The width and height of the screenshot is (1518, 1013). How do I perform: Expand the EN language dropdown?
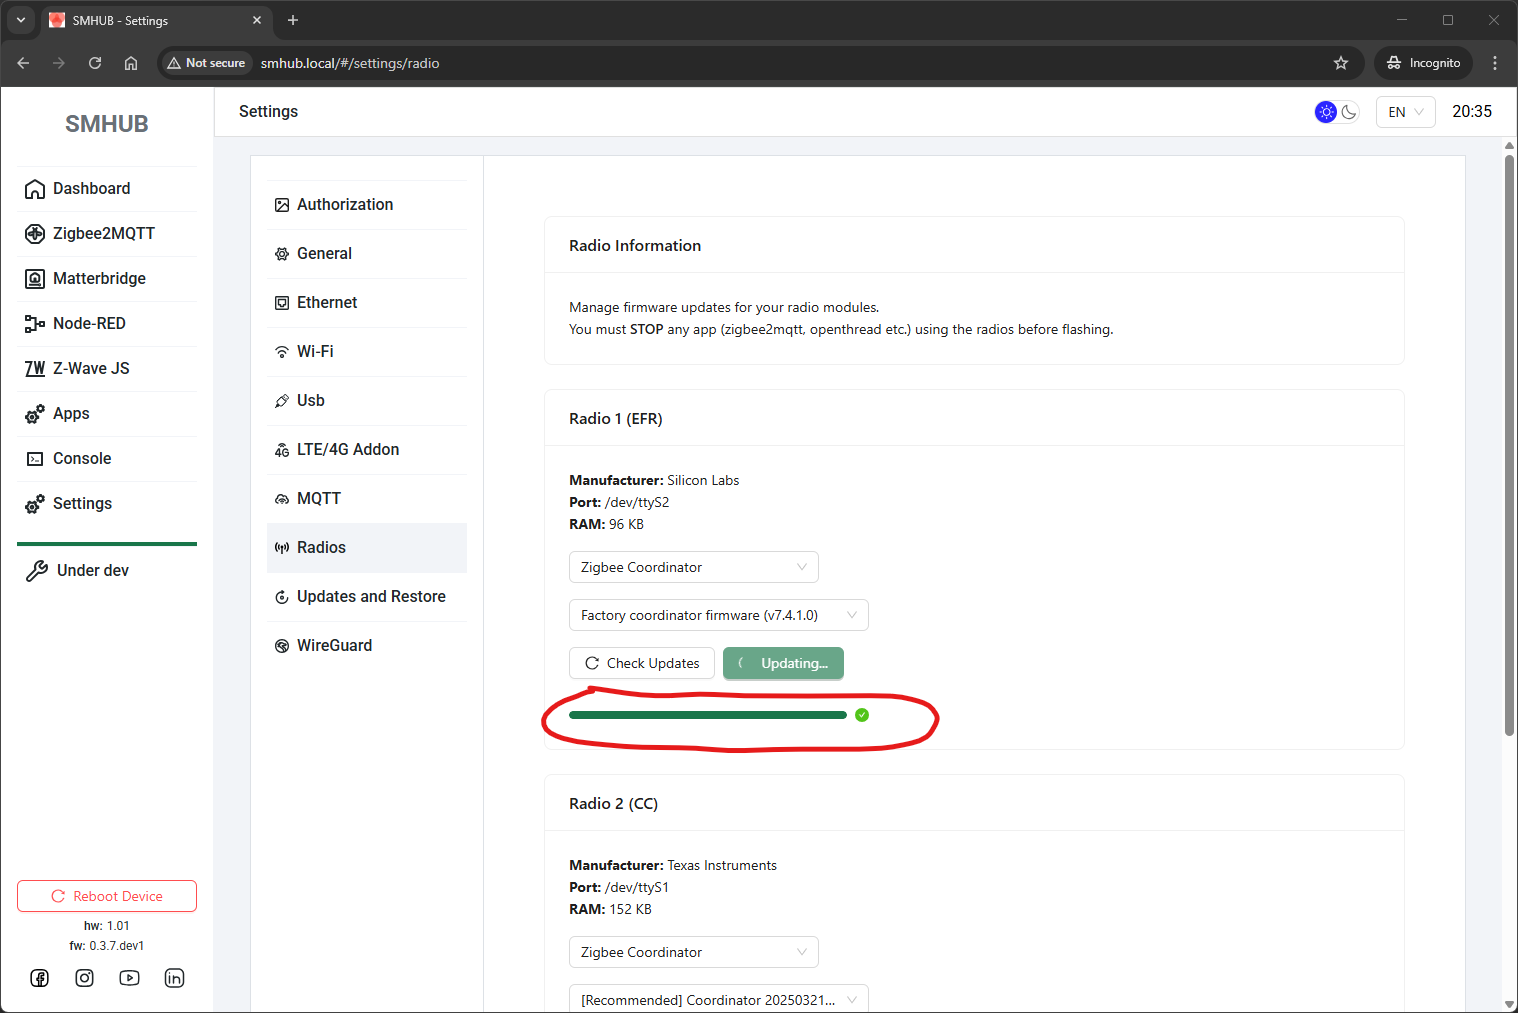click(1405, 112)
